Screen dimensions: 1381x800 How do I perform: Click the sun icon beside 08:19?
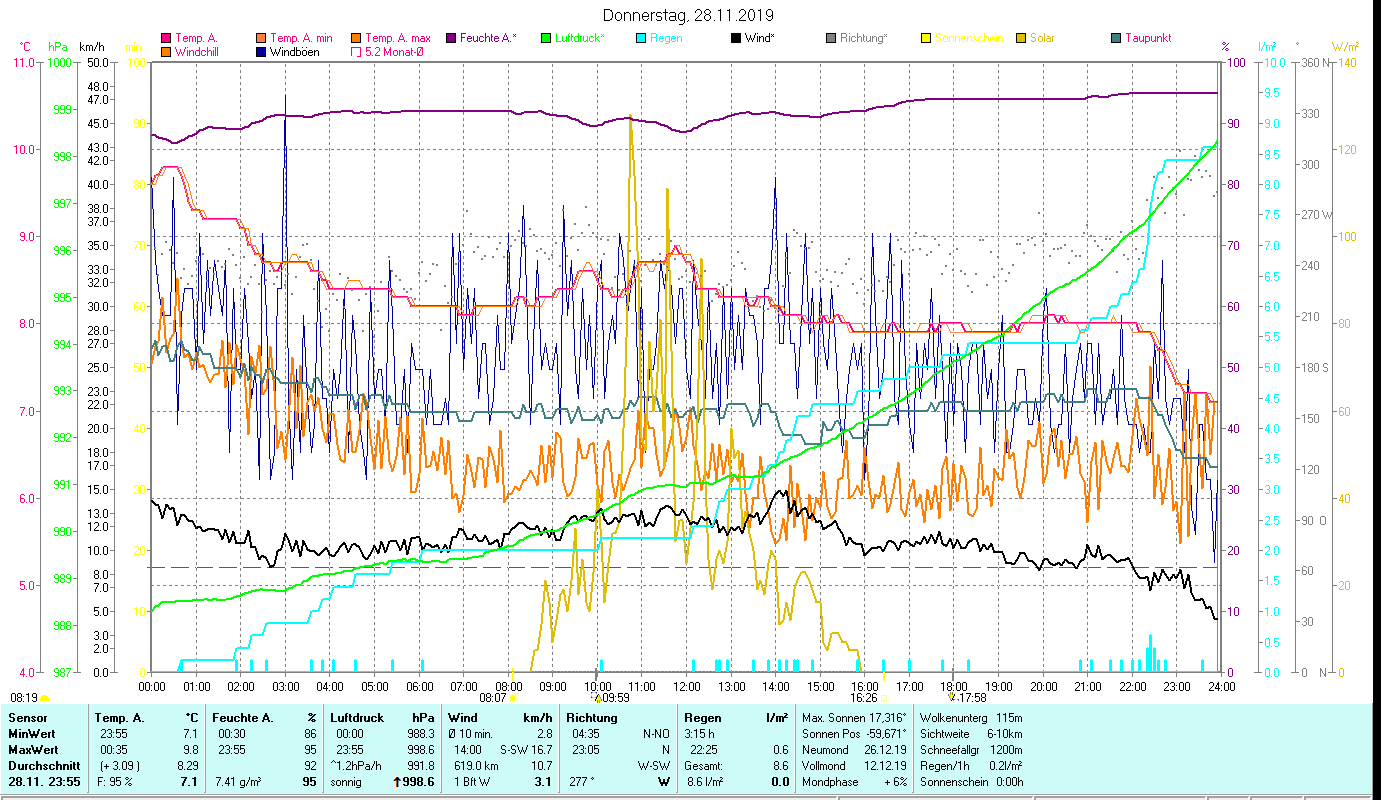tap(45, 698)
